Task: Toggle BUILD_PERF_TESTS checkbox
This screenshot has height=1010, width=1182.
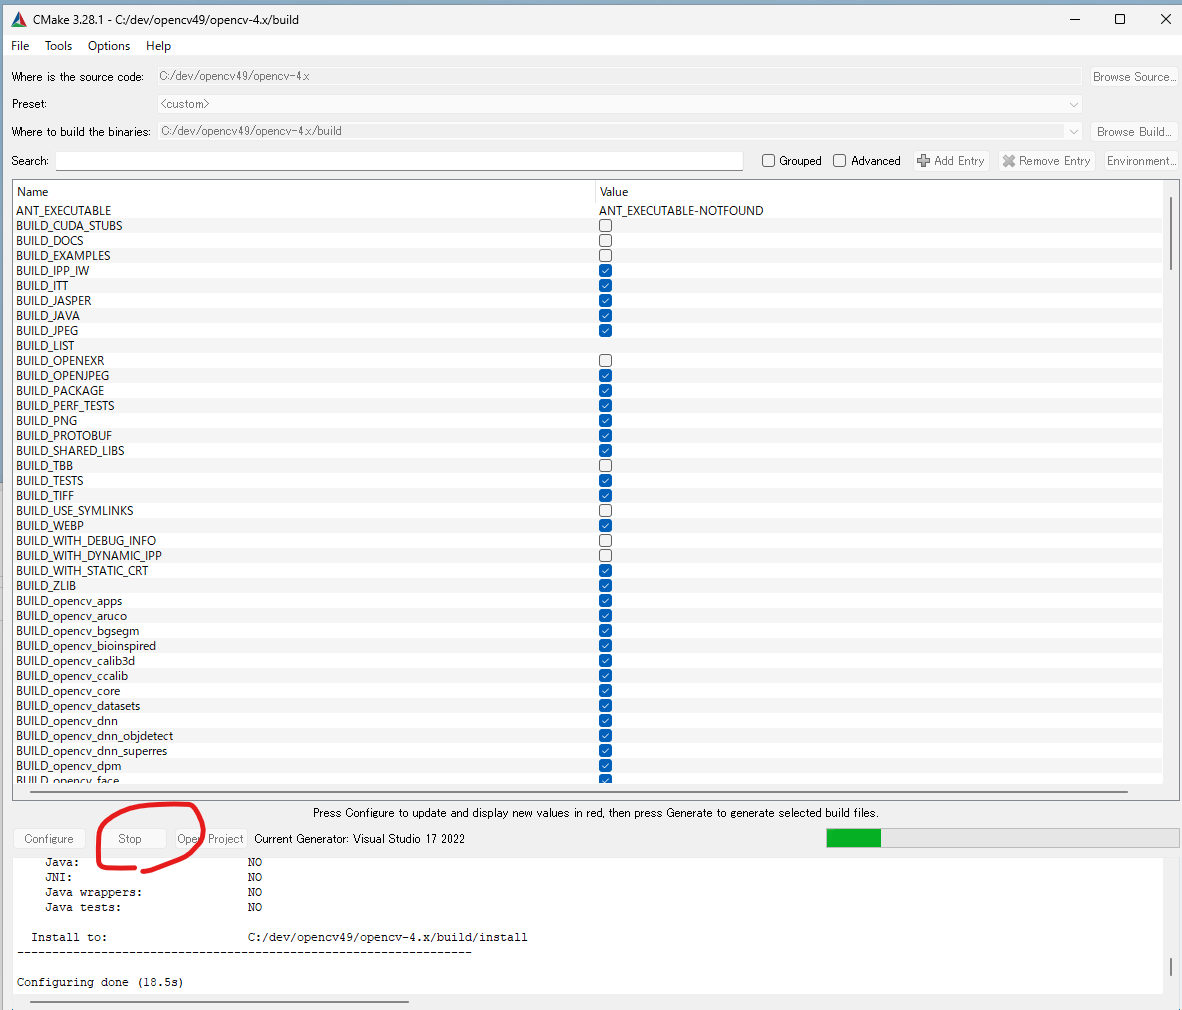Action: [x=605, y=406]
